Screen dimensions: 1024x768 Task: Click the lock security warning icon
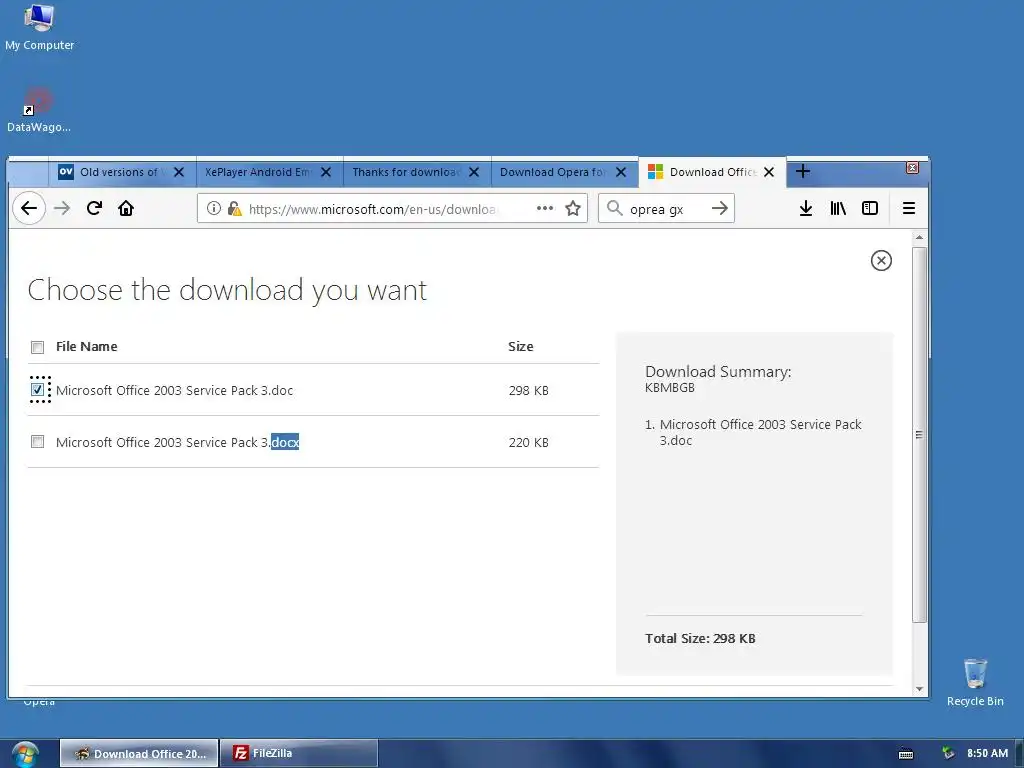click(234, 208)
